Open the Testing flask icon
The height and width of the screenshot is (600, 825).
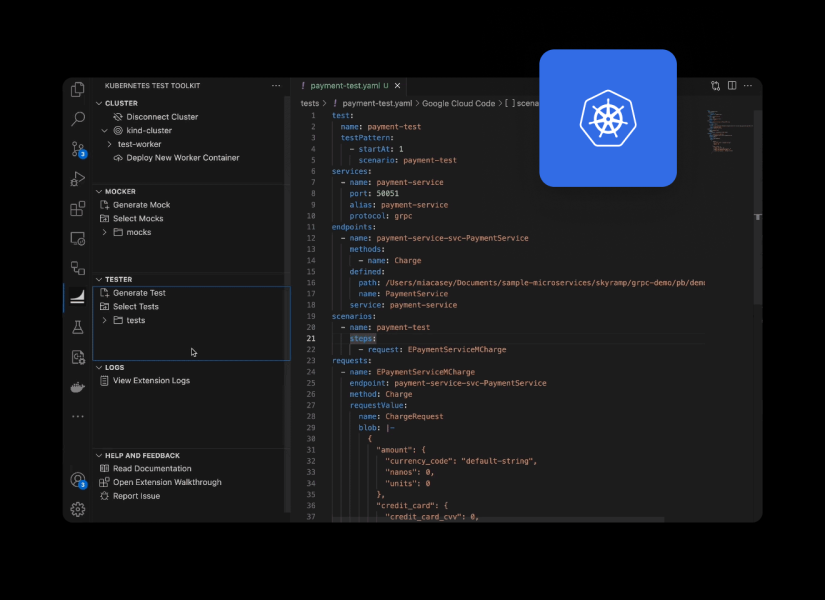click(77, 327)
